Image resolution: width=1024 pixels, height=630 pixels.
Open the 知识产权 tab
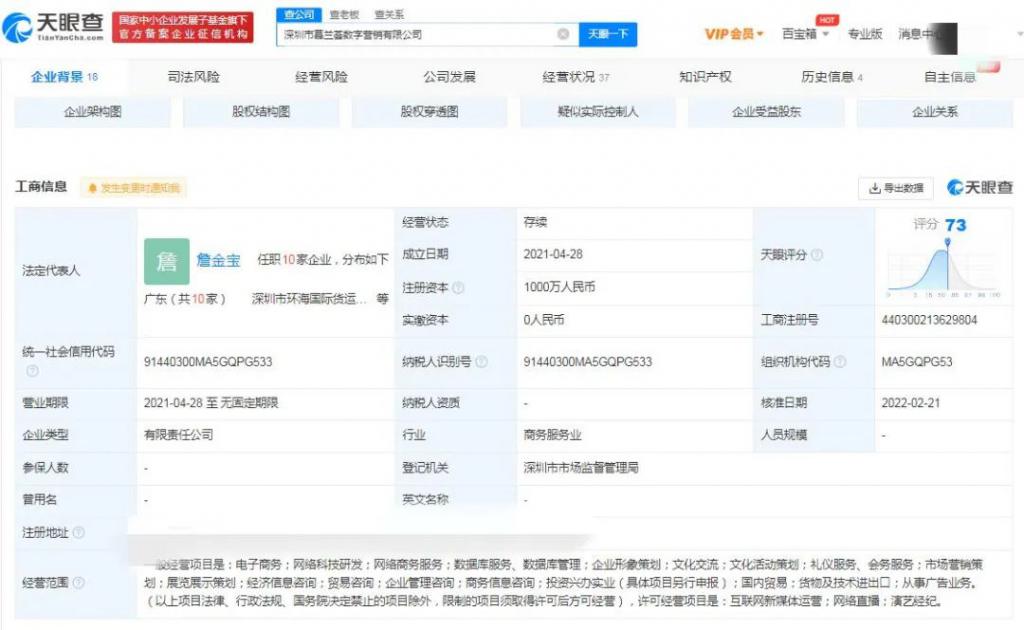coord(705,77)
